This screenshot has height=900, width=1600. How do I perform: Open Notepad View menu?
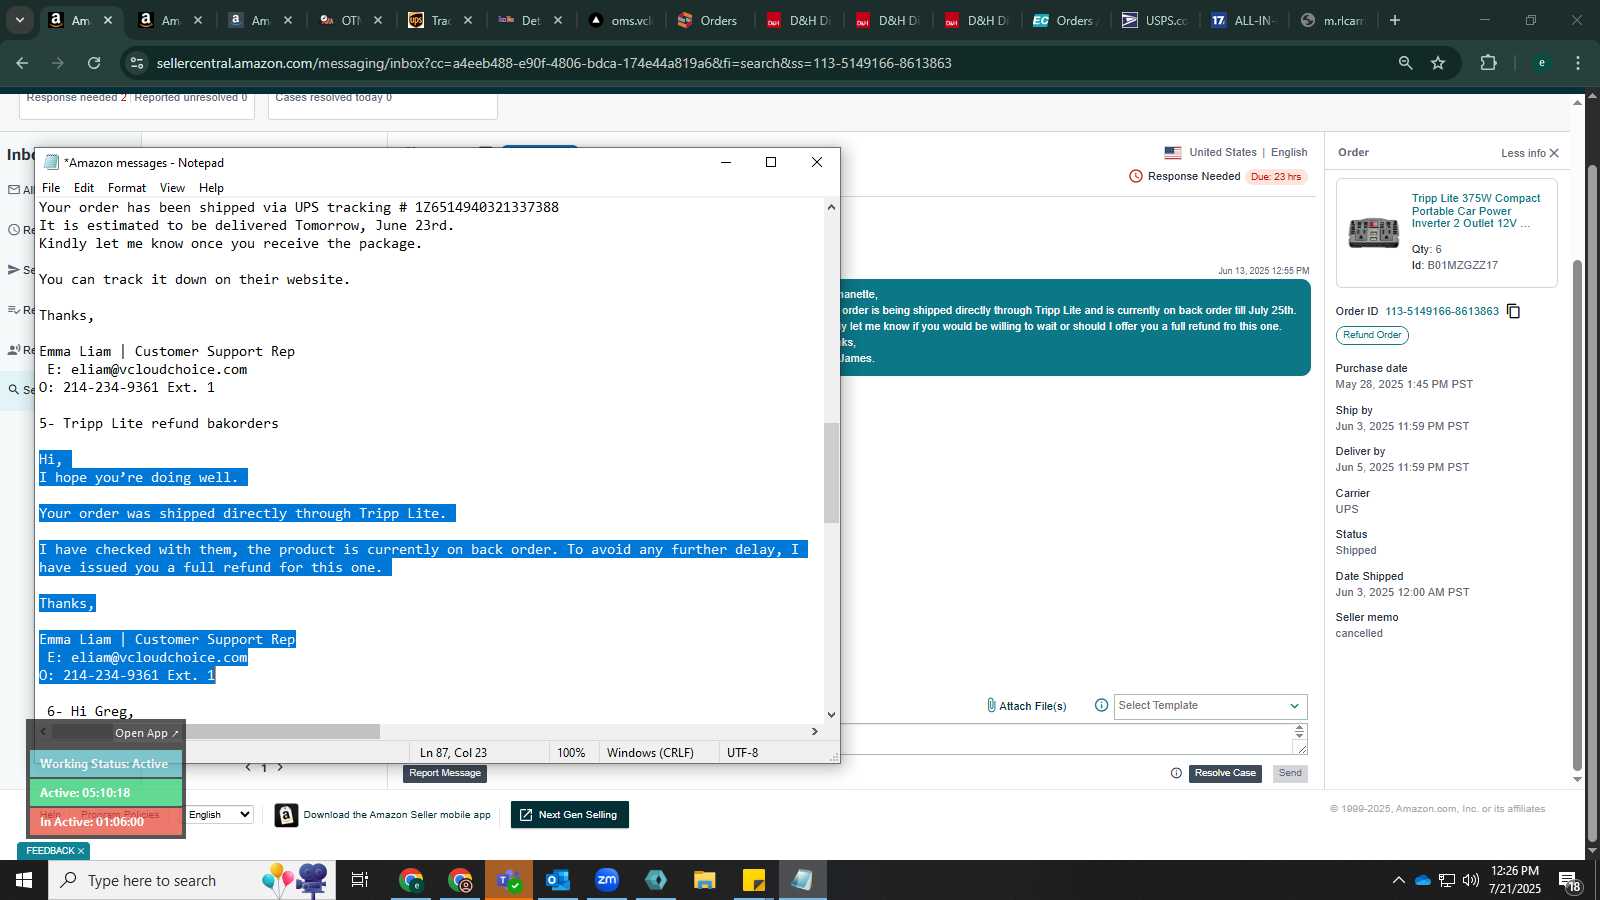(173, 188)
